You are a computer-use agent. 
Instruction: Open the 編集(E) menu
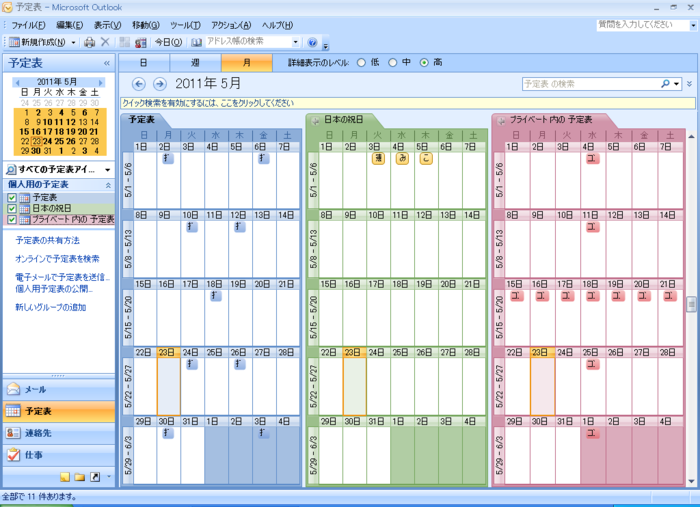point(69,25)
